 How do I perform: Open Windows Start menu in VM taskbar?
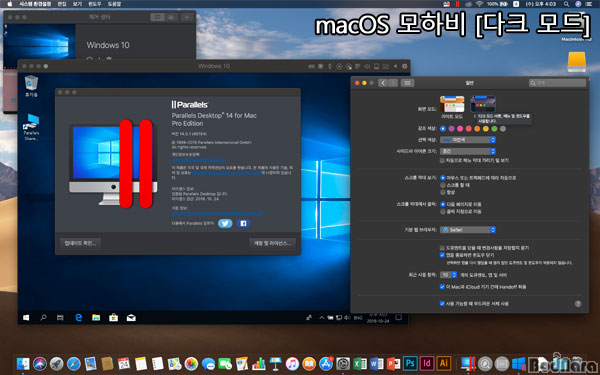(26, 318)
